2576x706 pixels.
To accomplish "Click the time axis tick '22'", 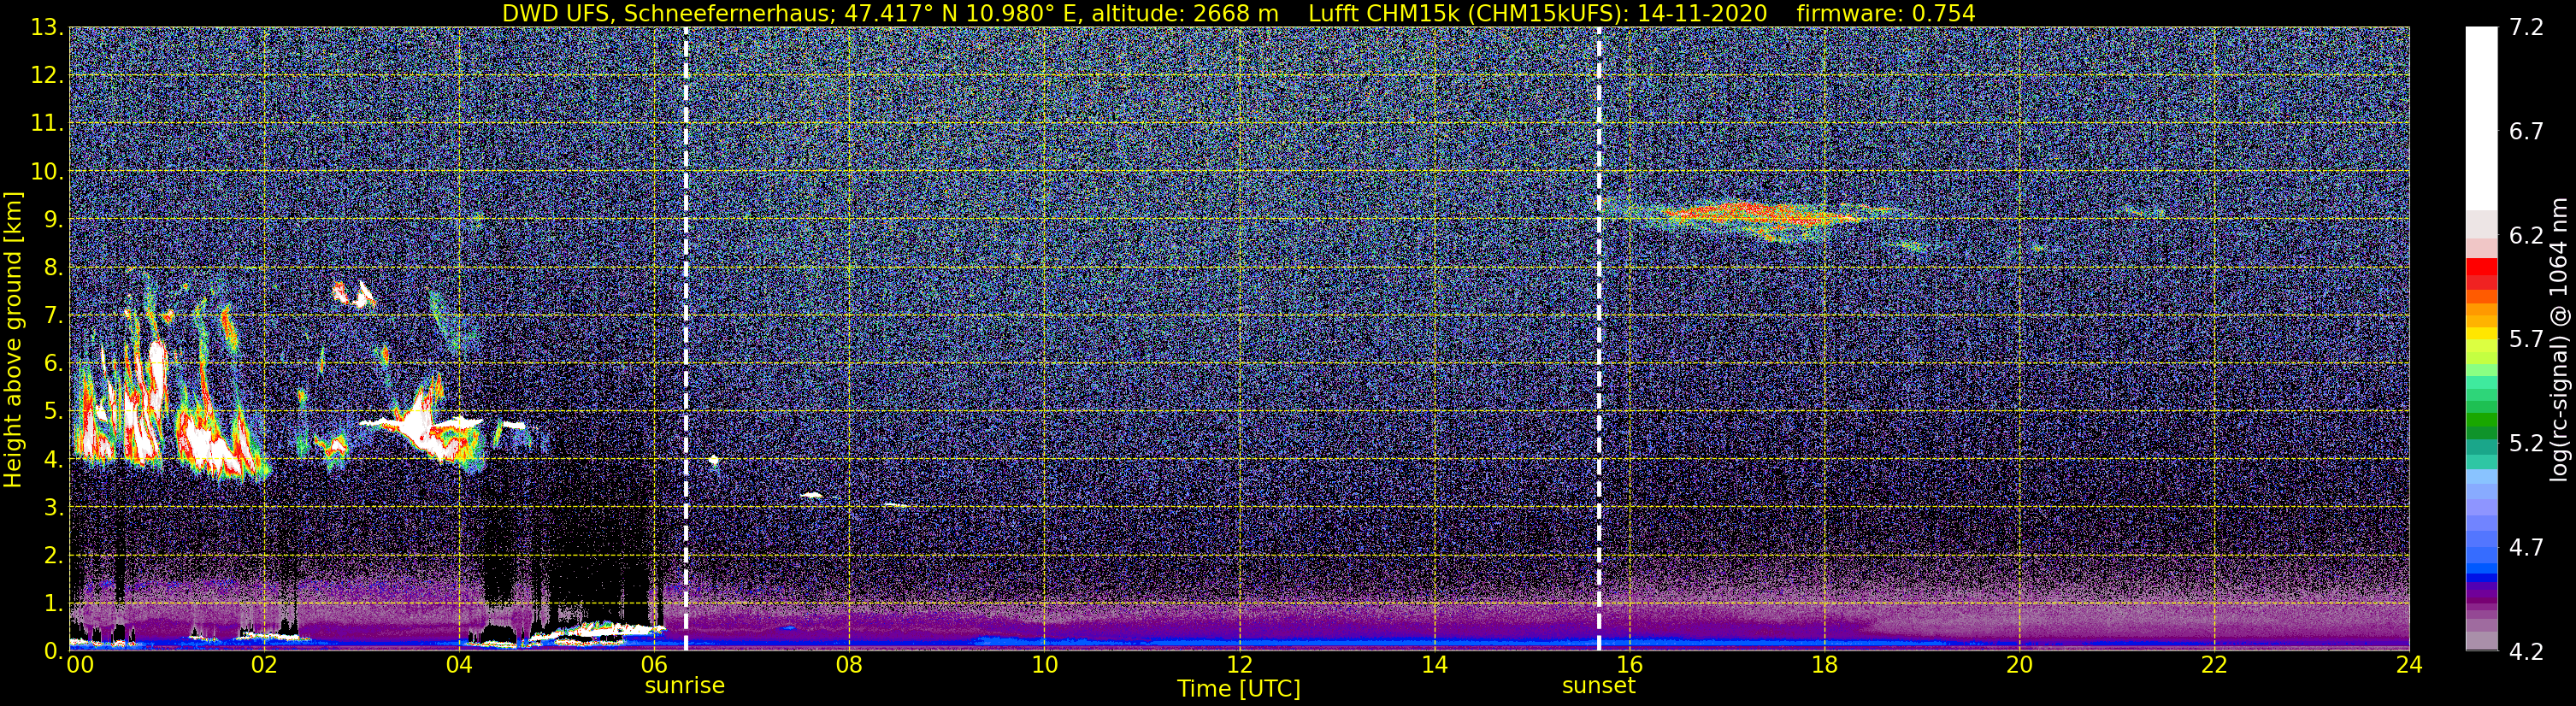I will (2214, 665).
